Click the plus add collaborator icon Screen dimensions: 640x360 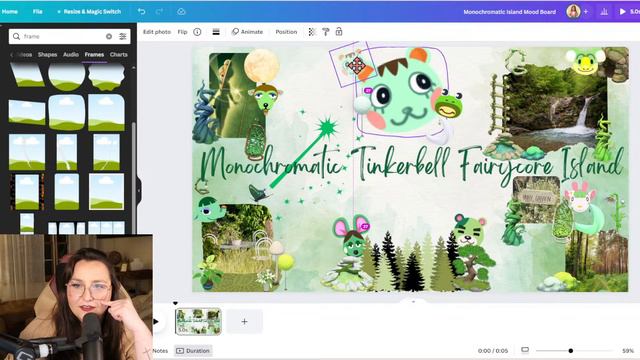click(x=586, y=11)
